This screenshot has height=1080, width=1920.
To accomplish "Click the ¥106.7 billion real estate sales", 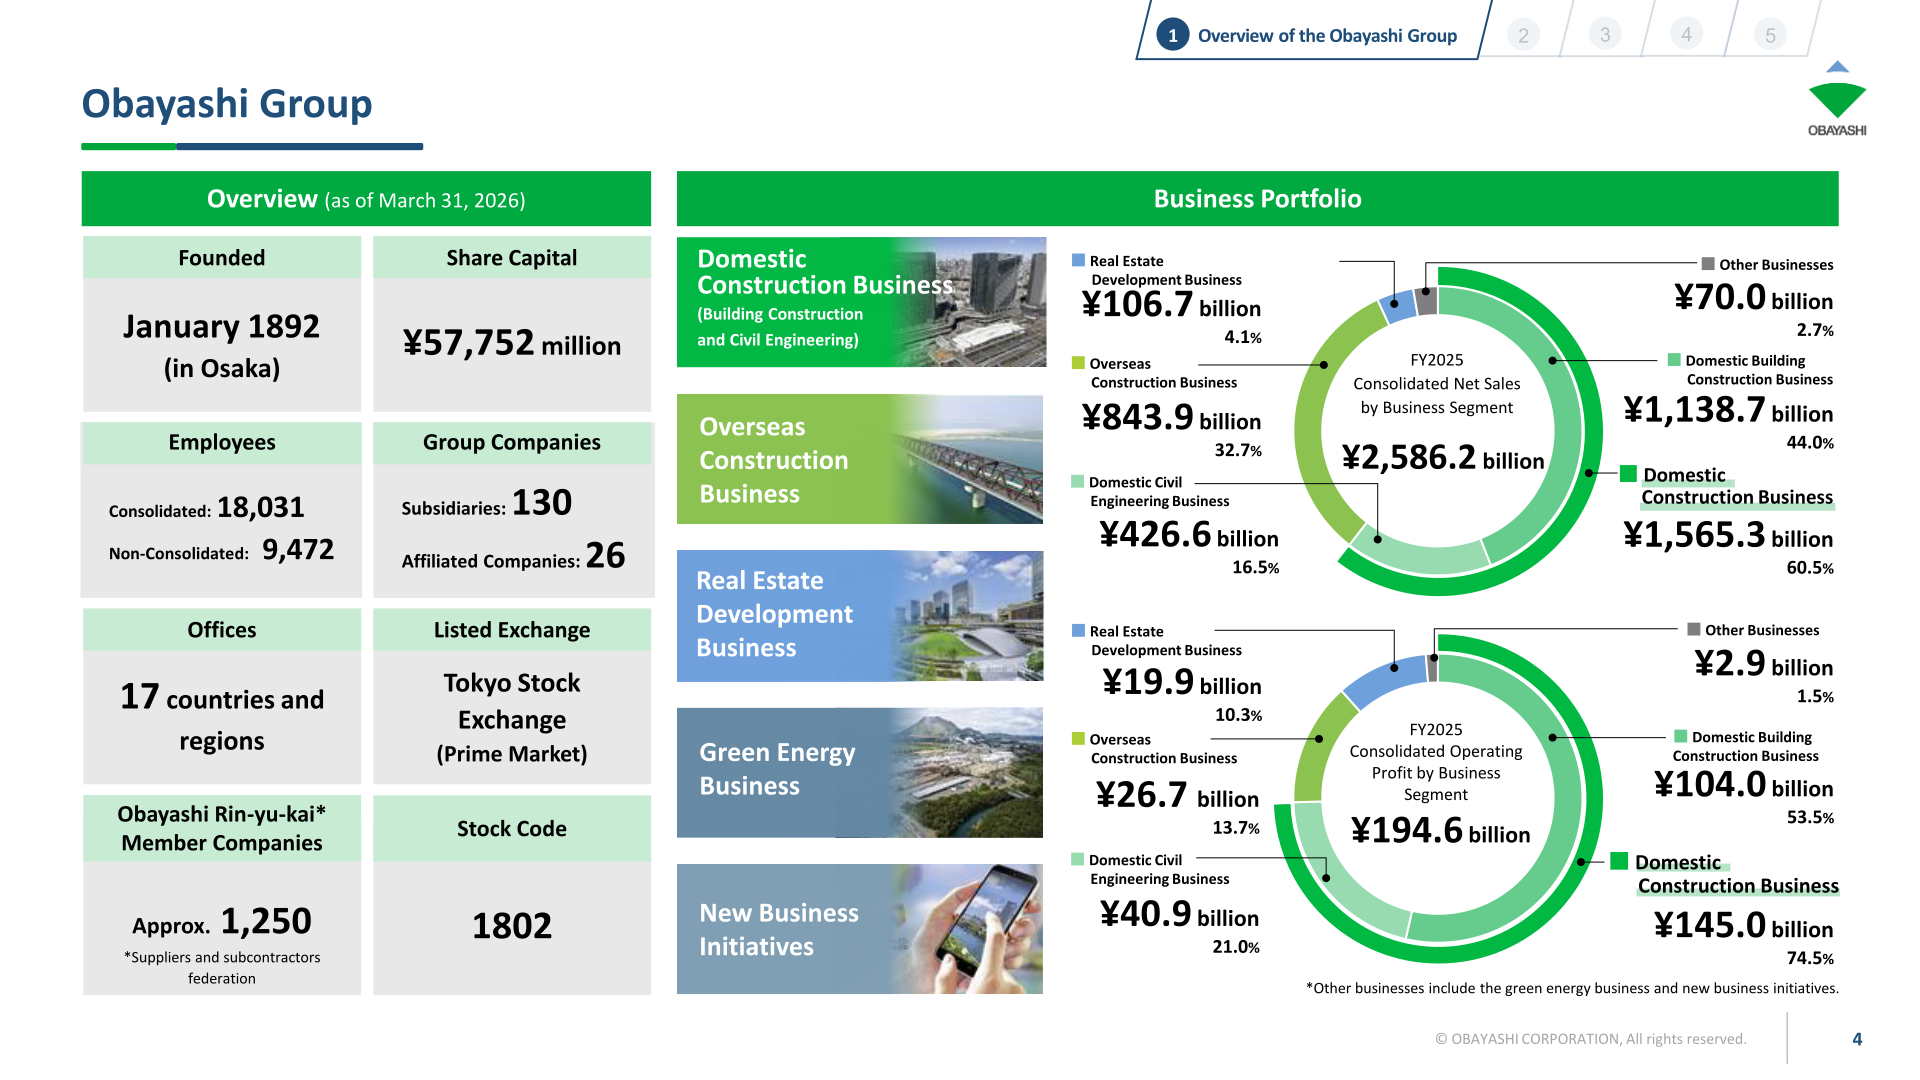I will tap(1171, 304).
